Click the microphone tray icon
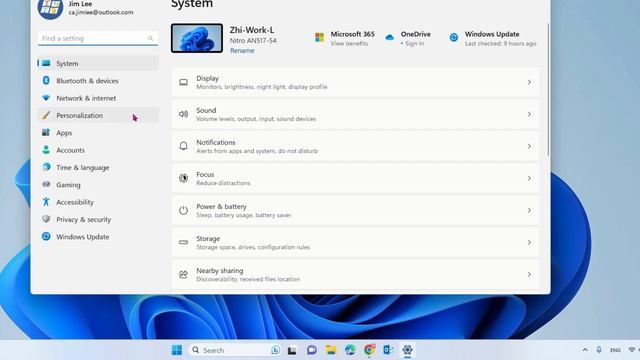Image resolution: width=640 pixels, height=360 pixels. click(599, 350)
